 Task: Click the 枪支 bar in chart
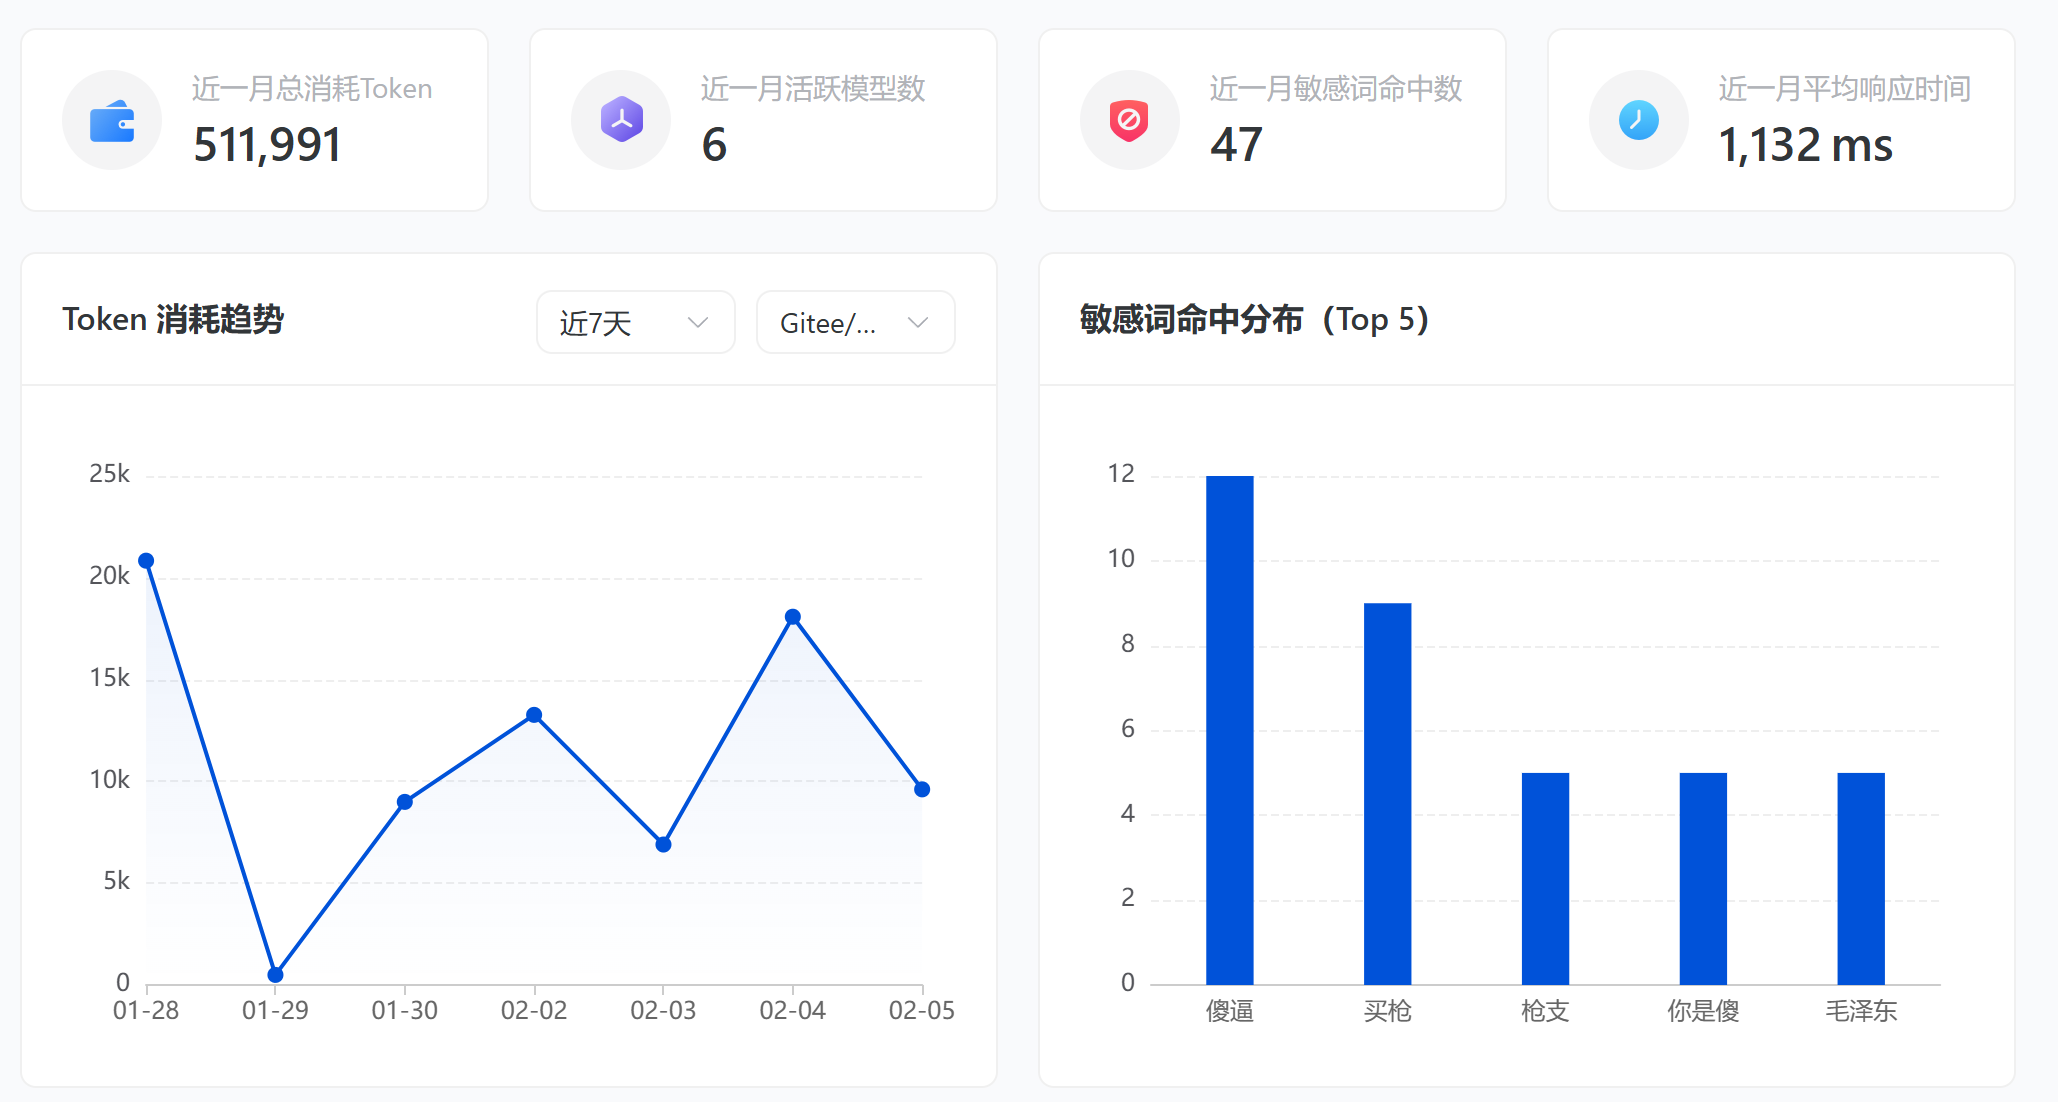coord(1545,878)
